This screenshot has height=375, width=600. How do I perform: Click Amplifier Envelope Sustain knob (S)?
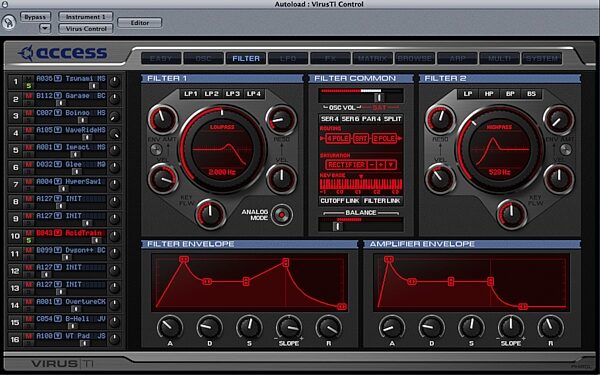(471, 327)
